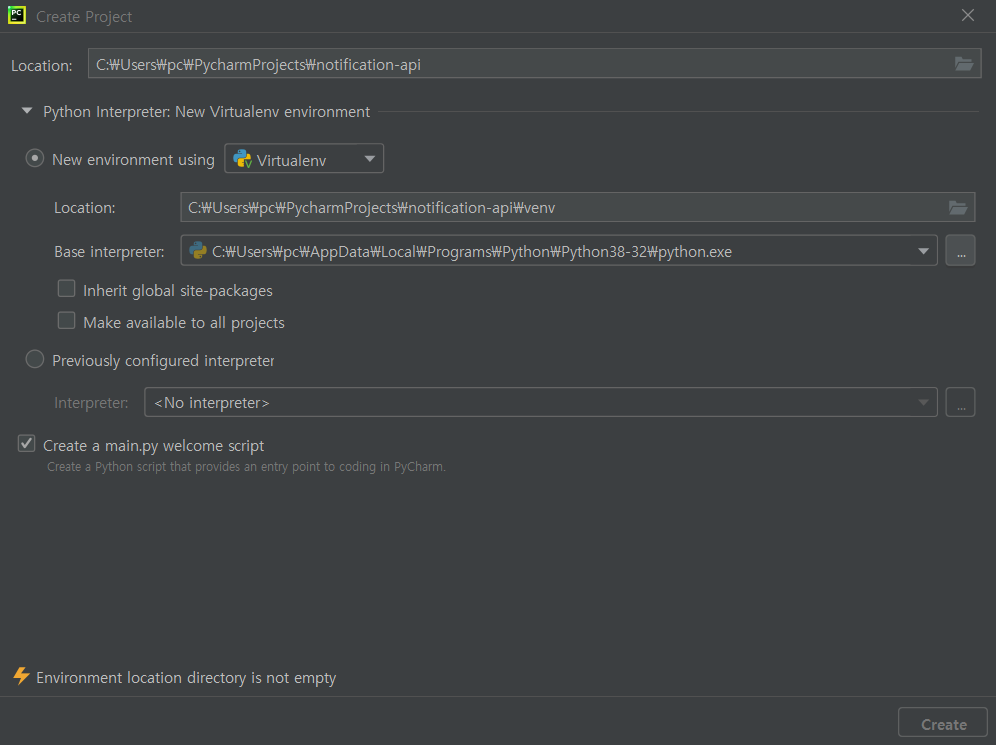996x745 pixels.
Task: Open Base interpreter dropdown arrow
Action: pyautogui.click(x=924, y=252)
